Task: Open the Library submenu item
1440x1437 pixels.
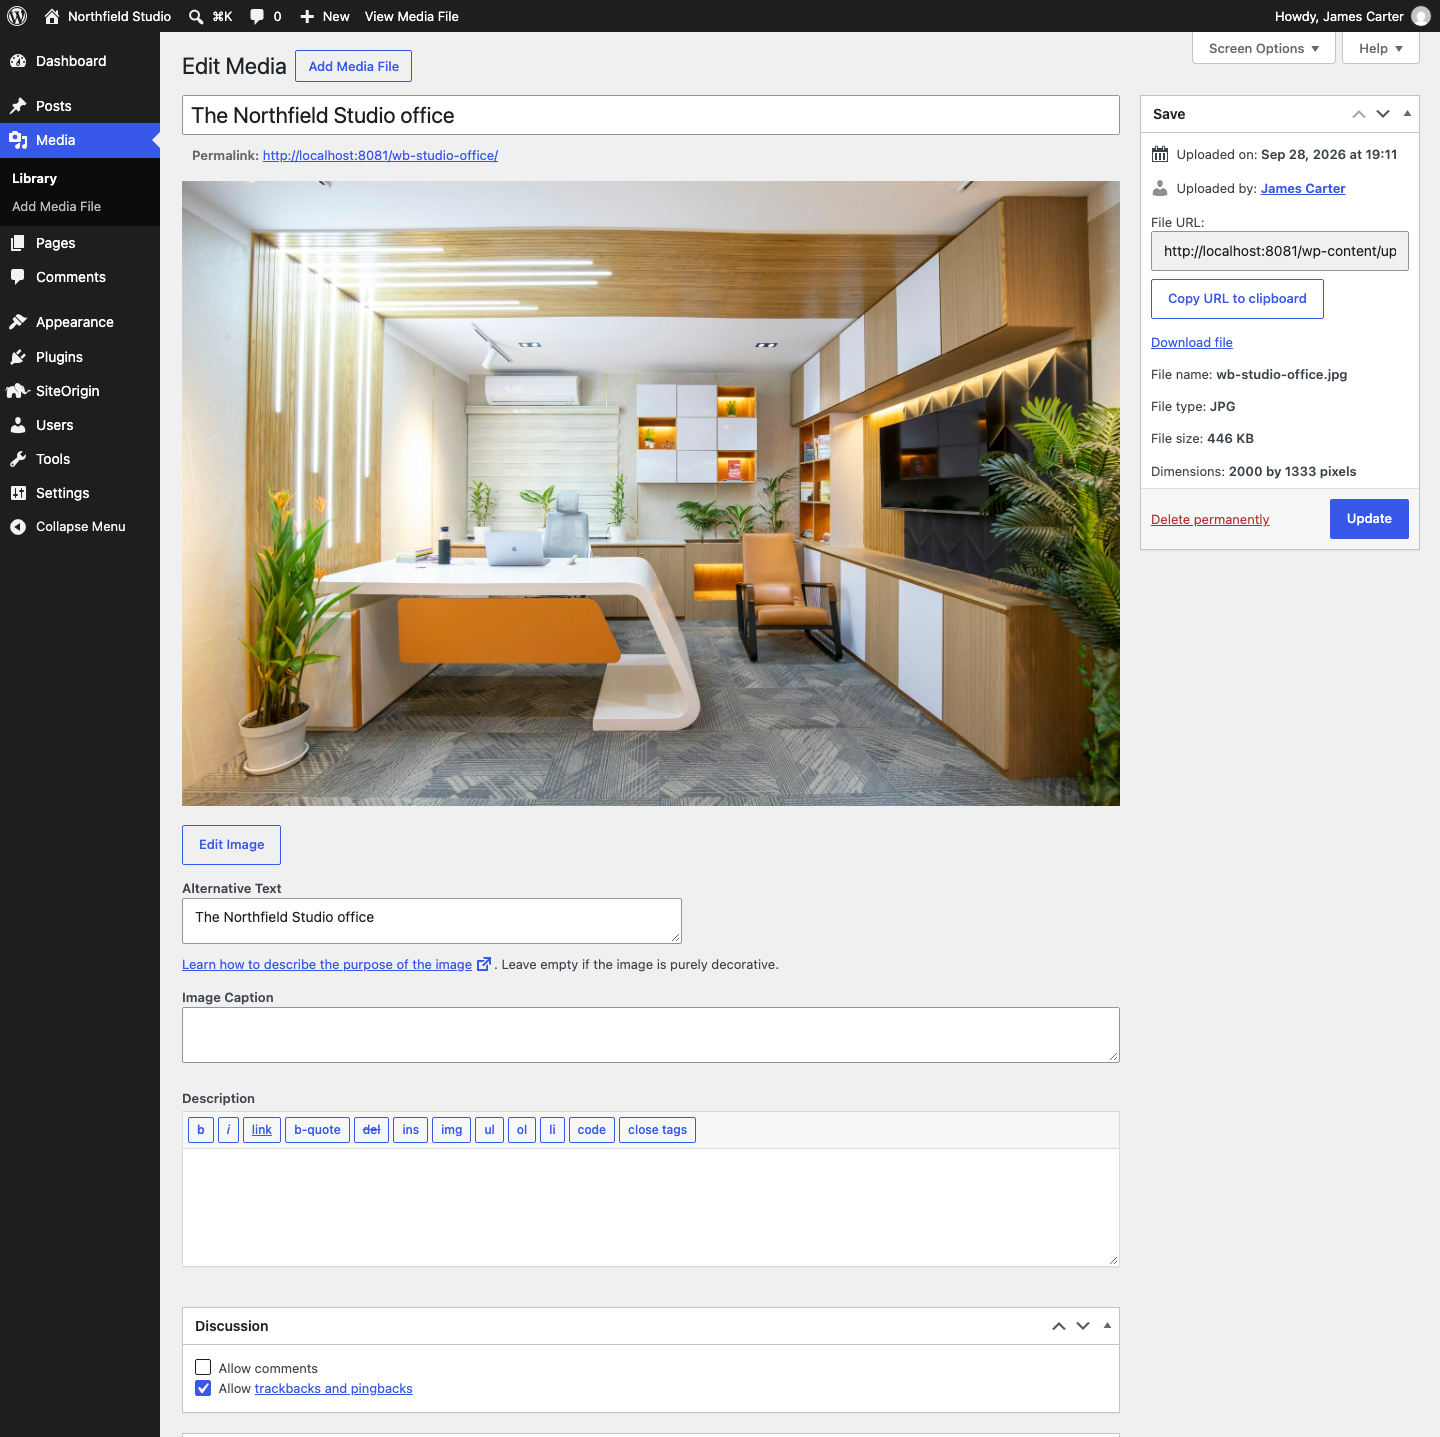Action: click(34, 178)
